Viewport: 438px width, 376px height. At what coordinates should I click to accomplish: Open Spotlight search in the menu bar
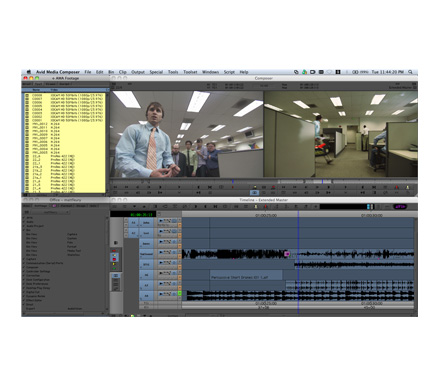(x=410, y=72)
